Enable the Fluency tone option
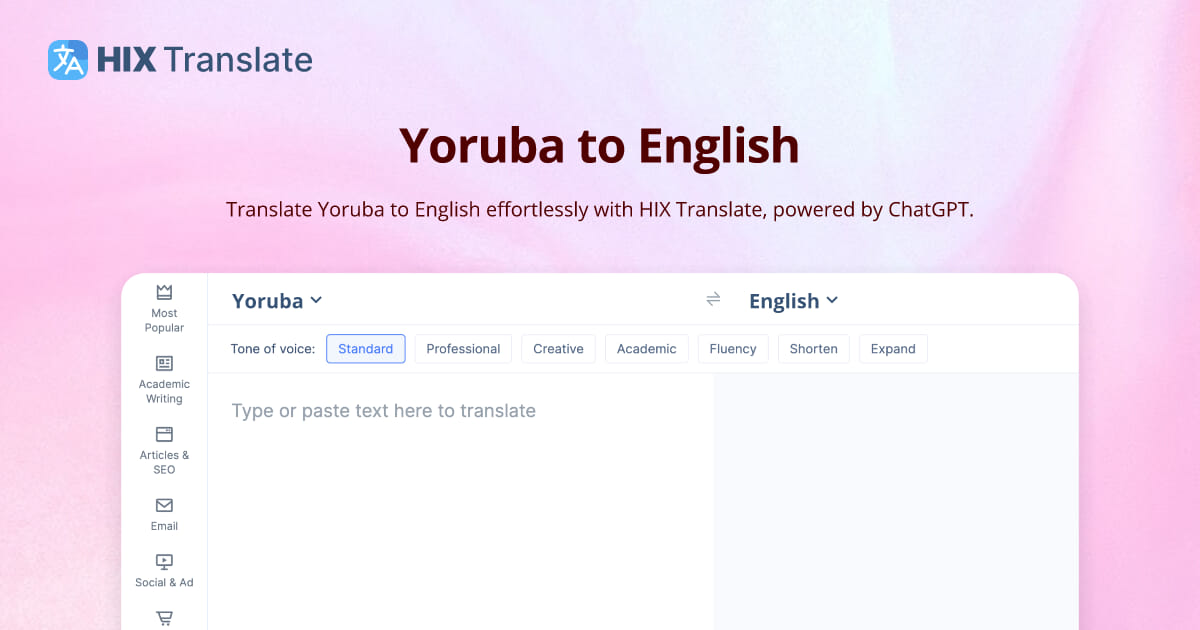This screenshot has height=630, width=1200. point(733,348)
